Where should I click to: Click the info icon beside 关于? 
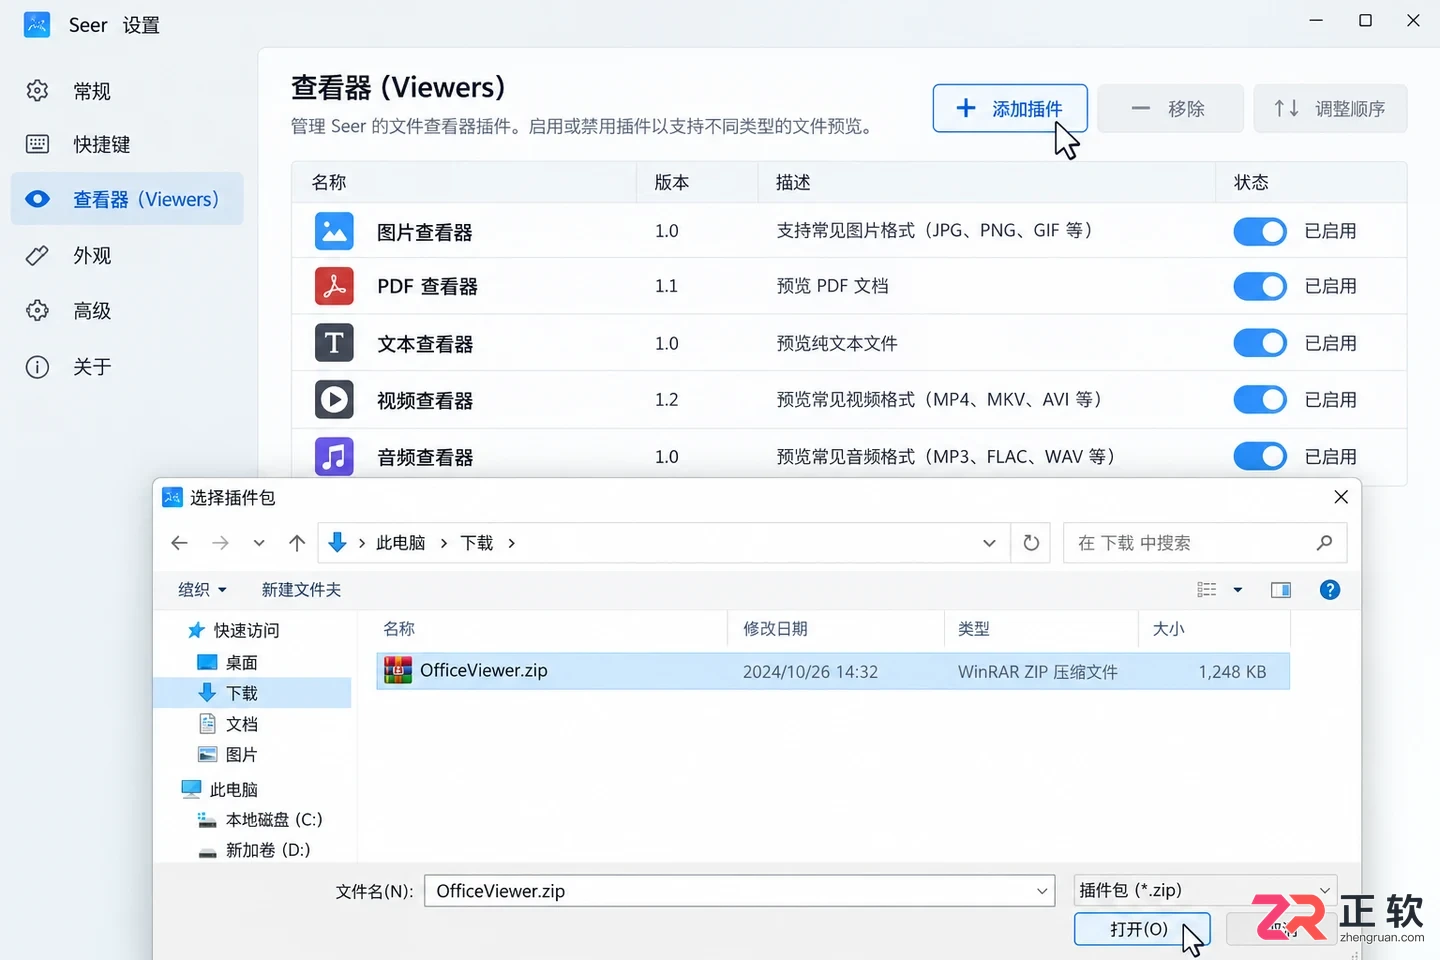(x=37, y=367)
